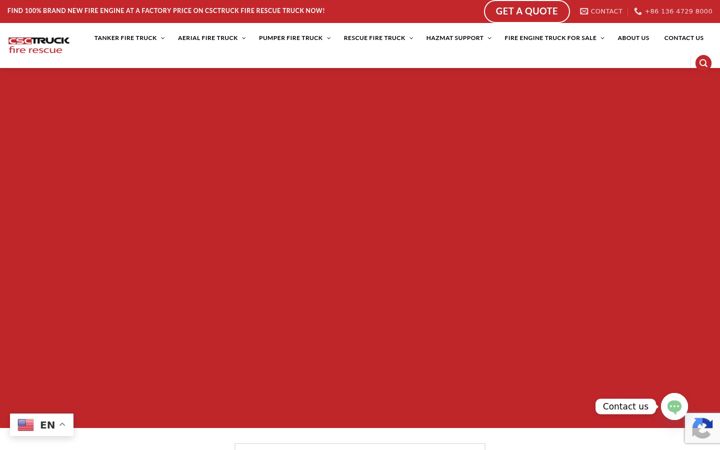Viewport: 720px width, 450px height.
Task: Go to the Contact Us page
Action: pyautogui.click(x=684, y=38)
